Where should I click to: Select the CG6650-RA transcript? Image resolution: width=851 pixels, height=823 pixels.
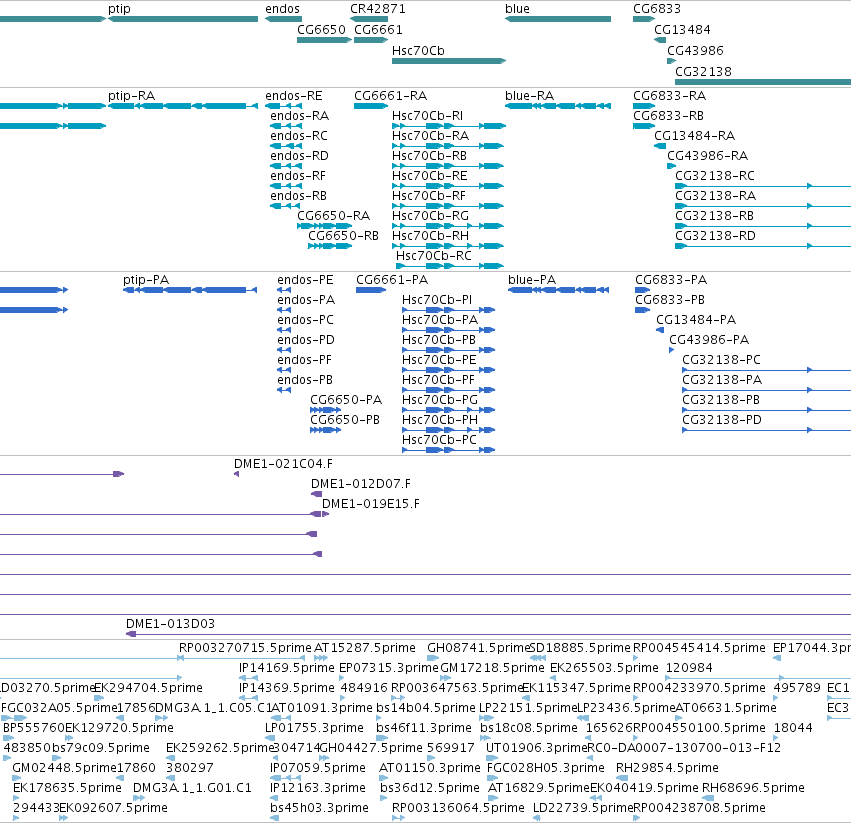325,226
